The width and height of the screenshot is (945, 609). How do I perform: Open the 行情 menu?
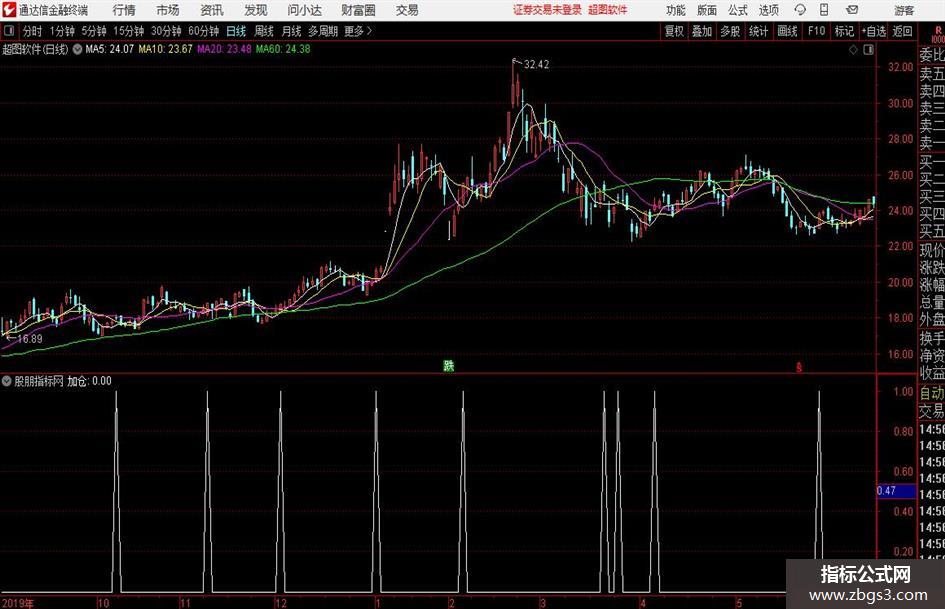124,10
